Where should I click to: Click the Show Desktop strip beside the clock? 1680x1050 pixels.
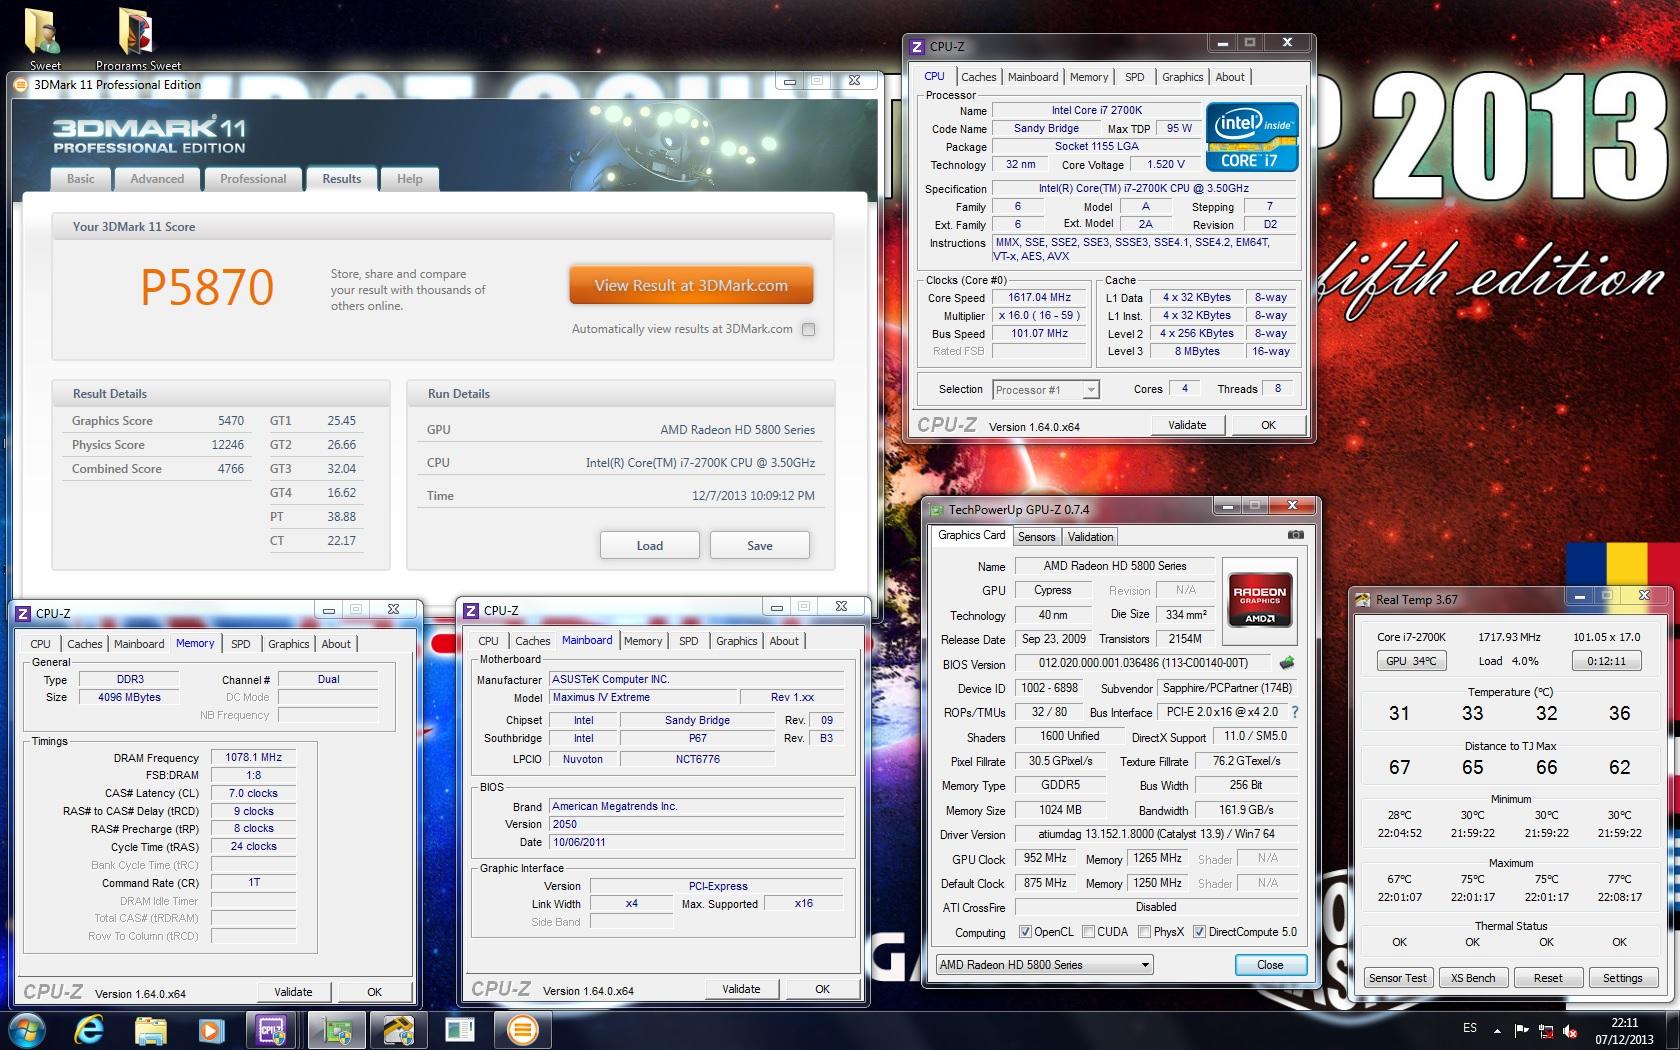[1673, 1030]
